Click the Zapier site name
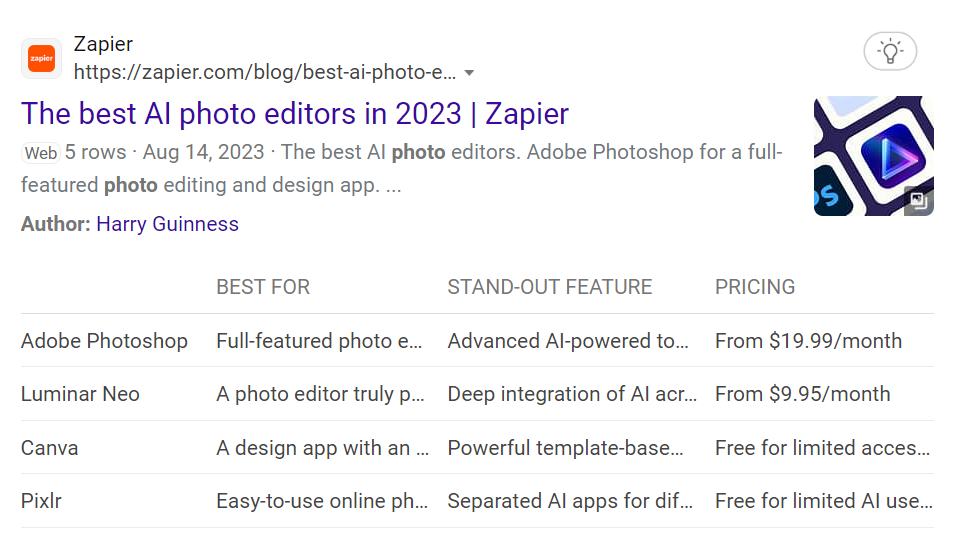Image resolution: width=973 pixels, height=539 pixels. tap(103, 44)
